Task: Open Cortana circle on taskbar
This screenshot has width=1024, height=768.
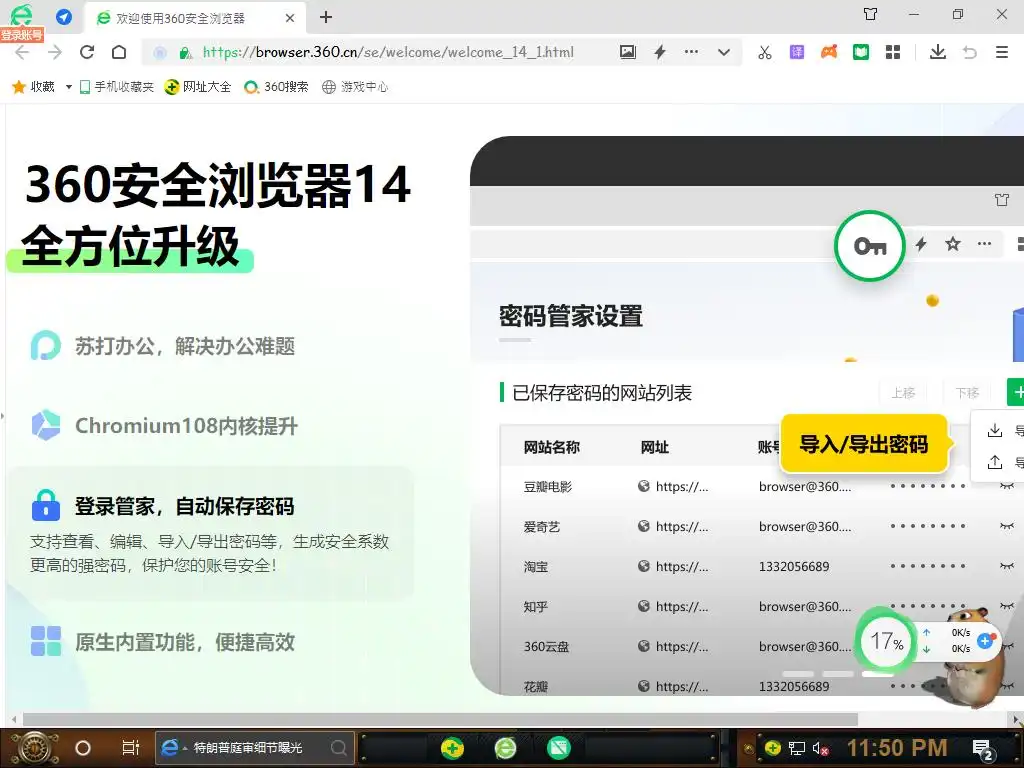Action: 83,748
